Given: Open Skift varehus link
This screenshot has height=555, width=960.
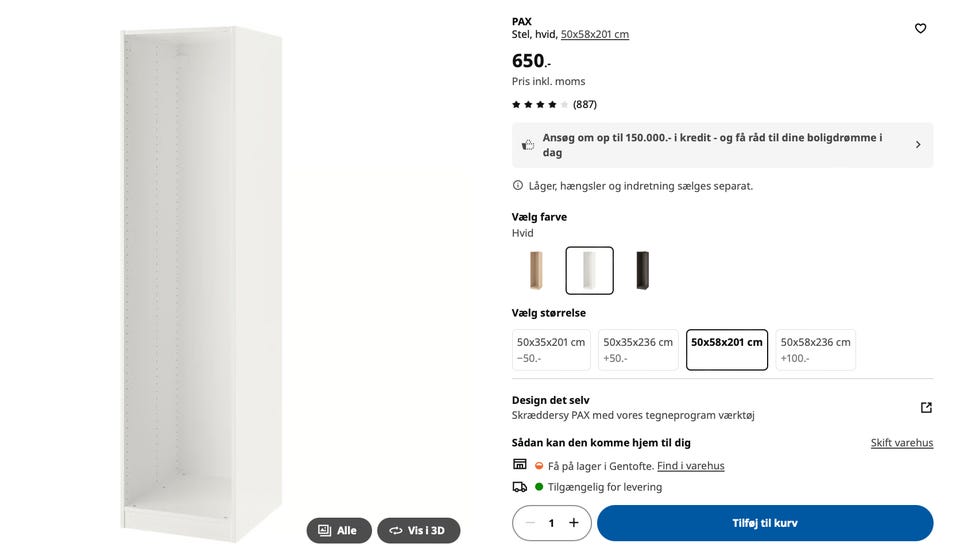Looking at the screenshot, I should click(902, 442).
